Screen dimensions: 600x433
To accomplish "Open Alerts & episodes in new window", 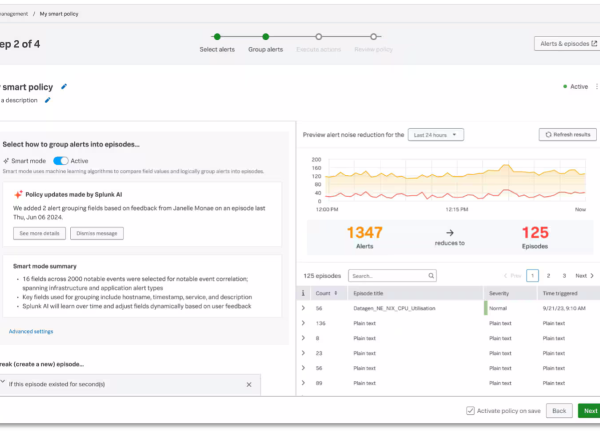I will (567, 44).
